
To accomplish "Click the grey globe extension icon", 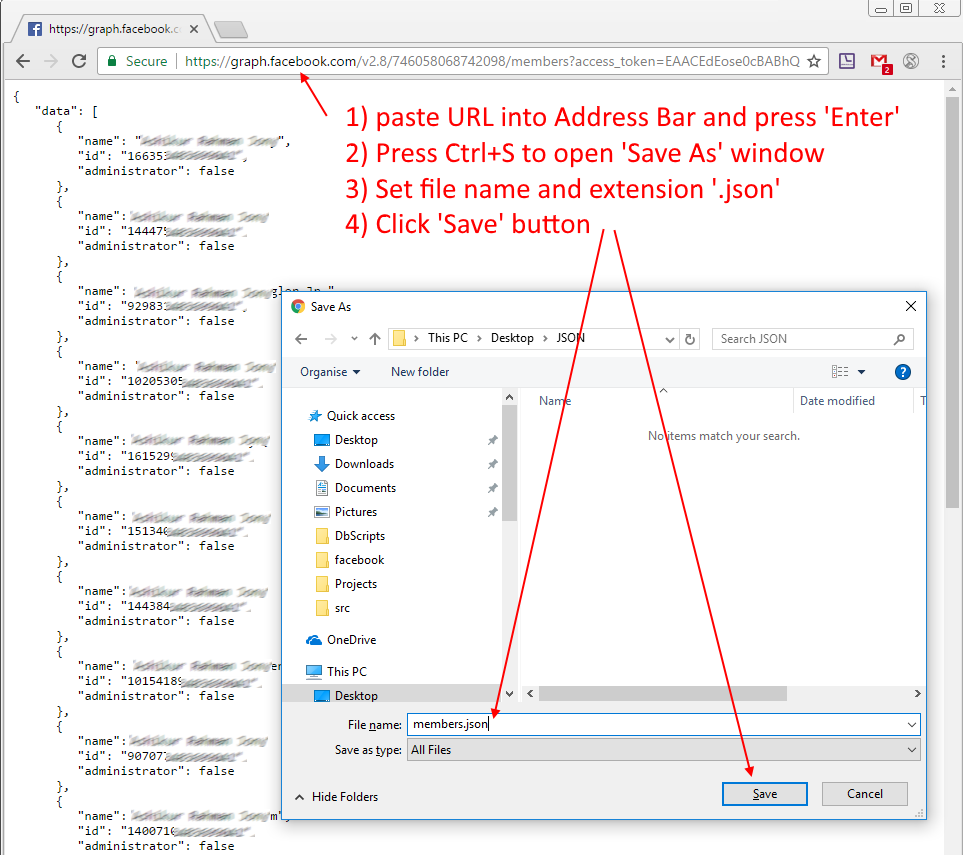I will 911,61.
